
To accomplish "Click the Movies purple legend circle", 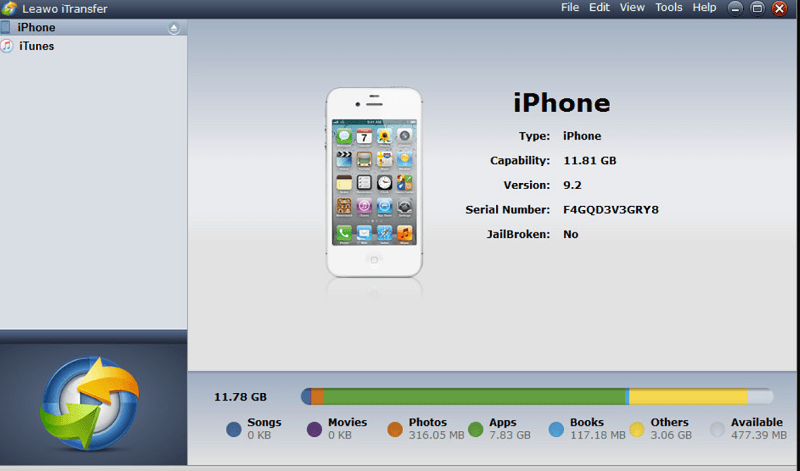I will [315, 429].
